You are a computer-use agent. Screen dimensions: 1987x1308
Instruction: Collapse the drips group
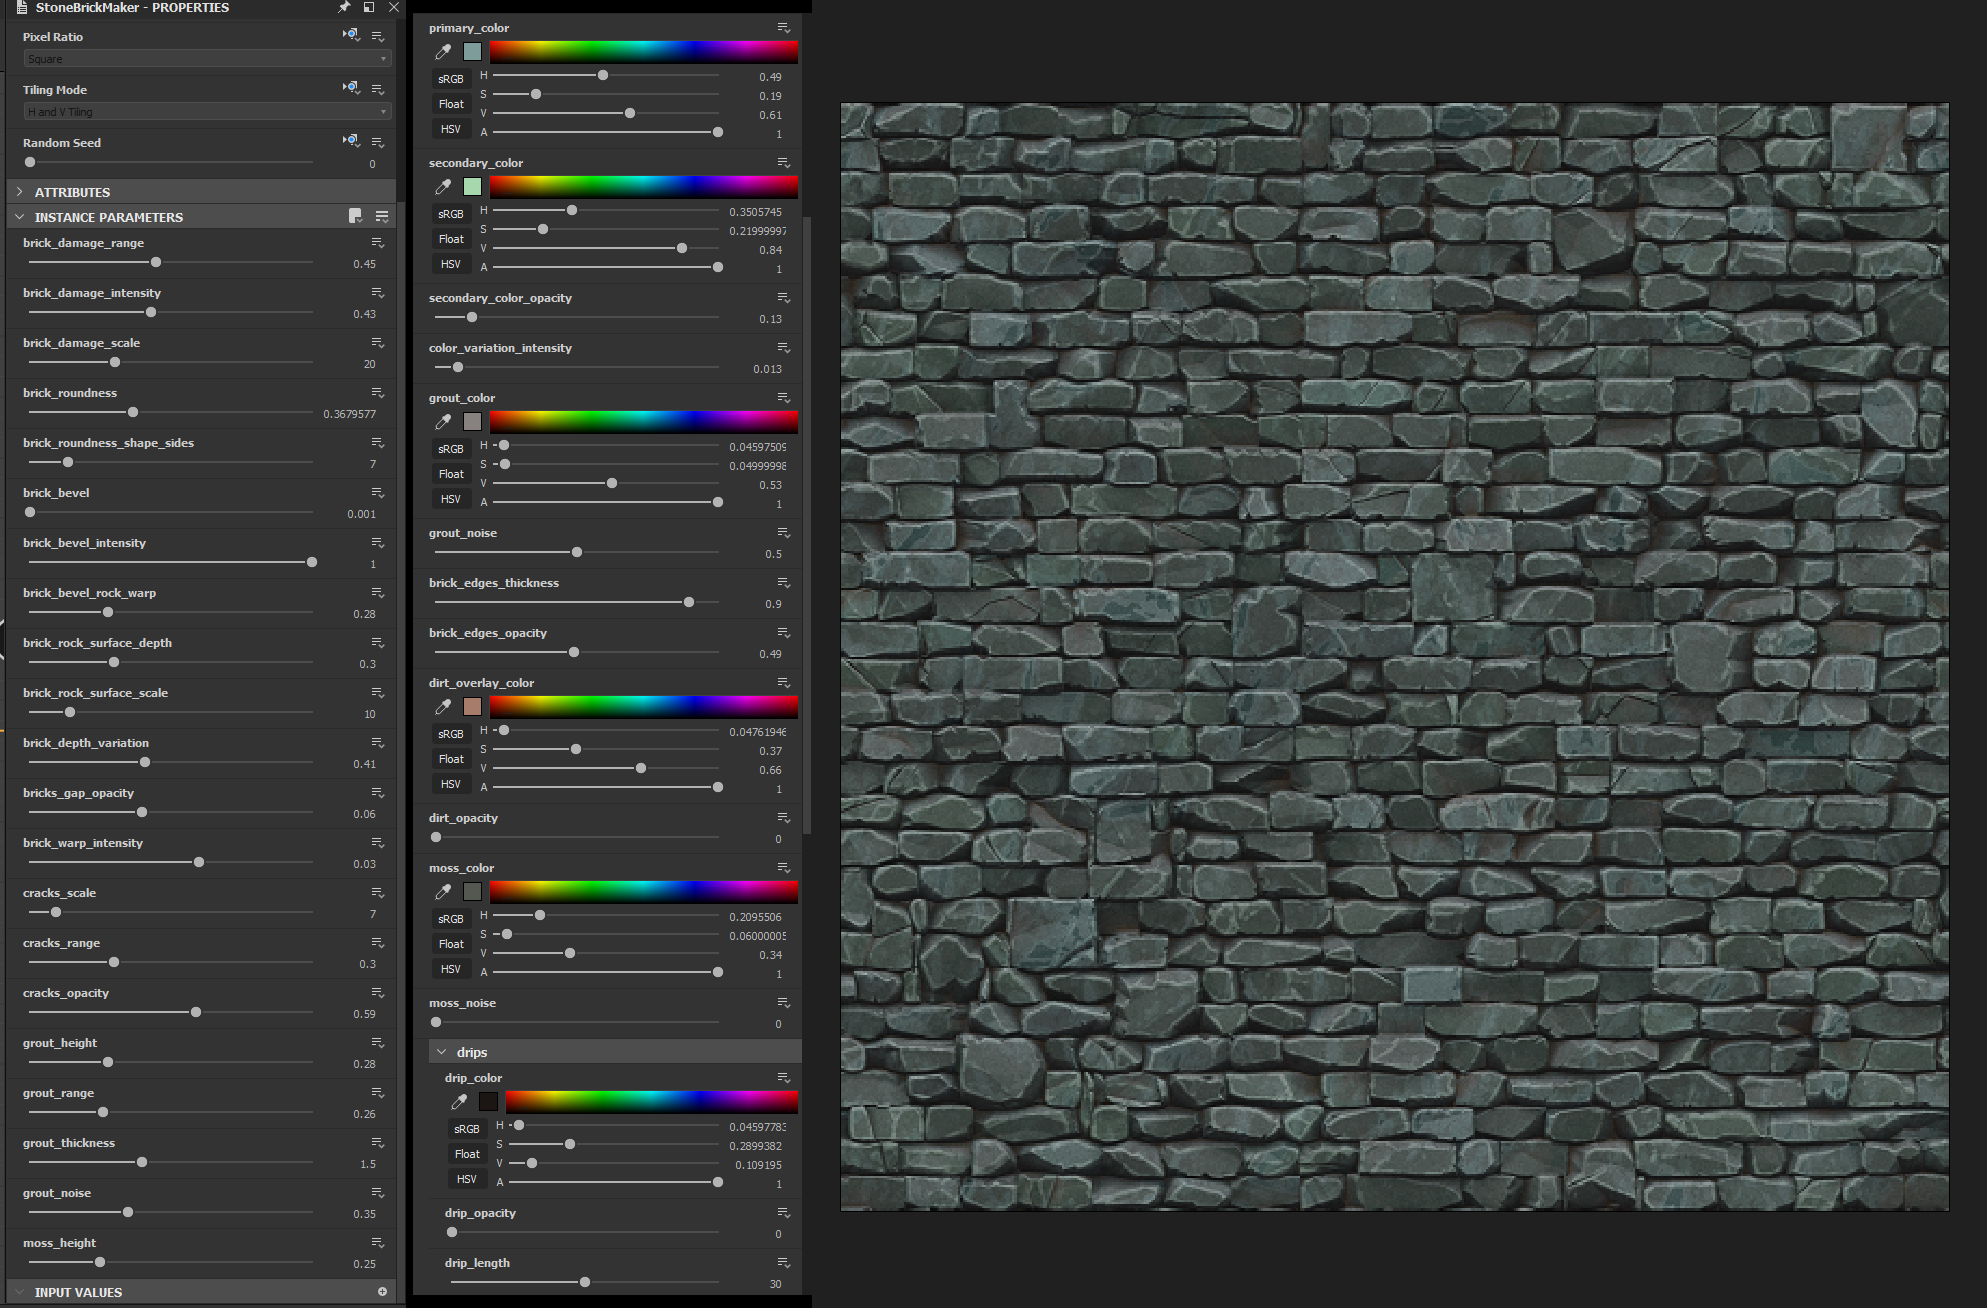[x=442, y=1052]
